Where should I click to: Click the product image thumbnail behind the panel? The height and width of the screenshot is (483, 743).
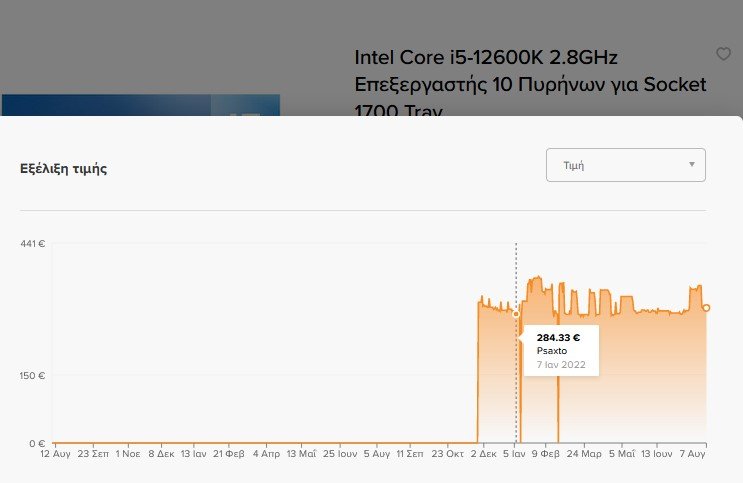coord(141,105)
